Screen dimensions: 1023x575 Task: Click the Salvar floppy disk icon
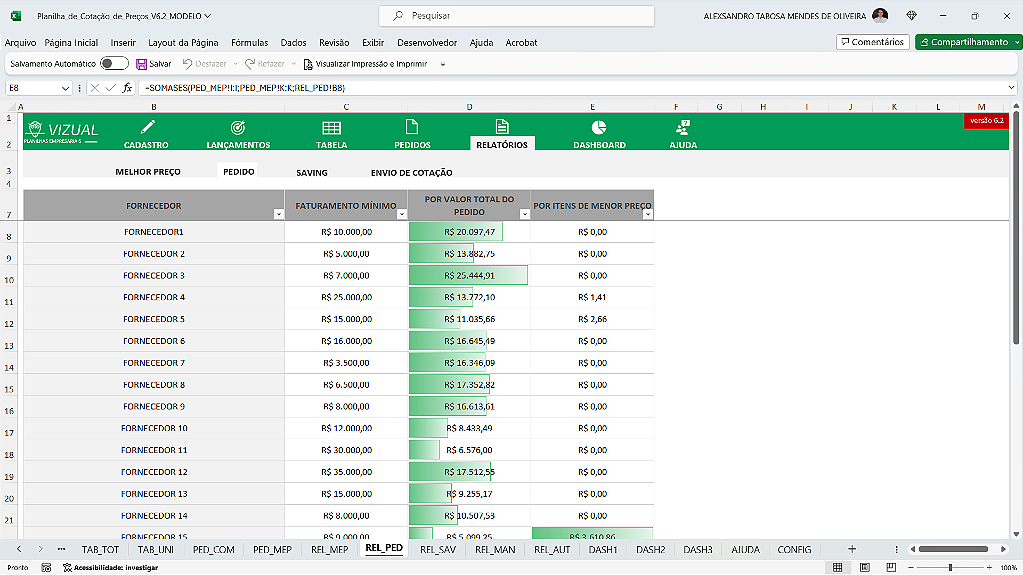pos(141,64)
